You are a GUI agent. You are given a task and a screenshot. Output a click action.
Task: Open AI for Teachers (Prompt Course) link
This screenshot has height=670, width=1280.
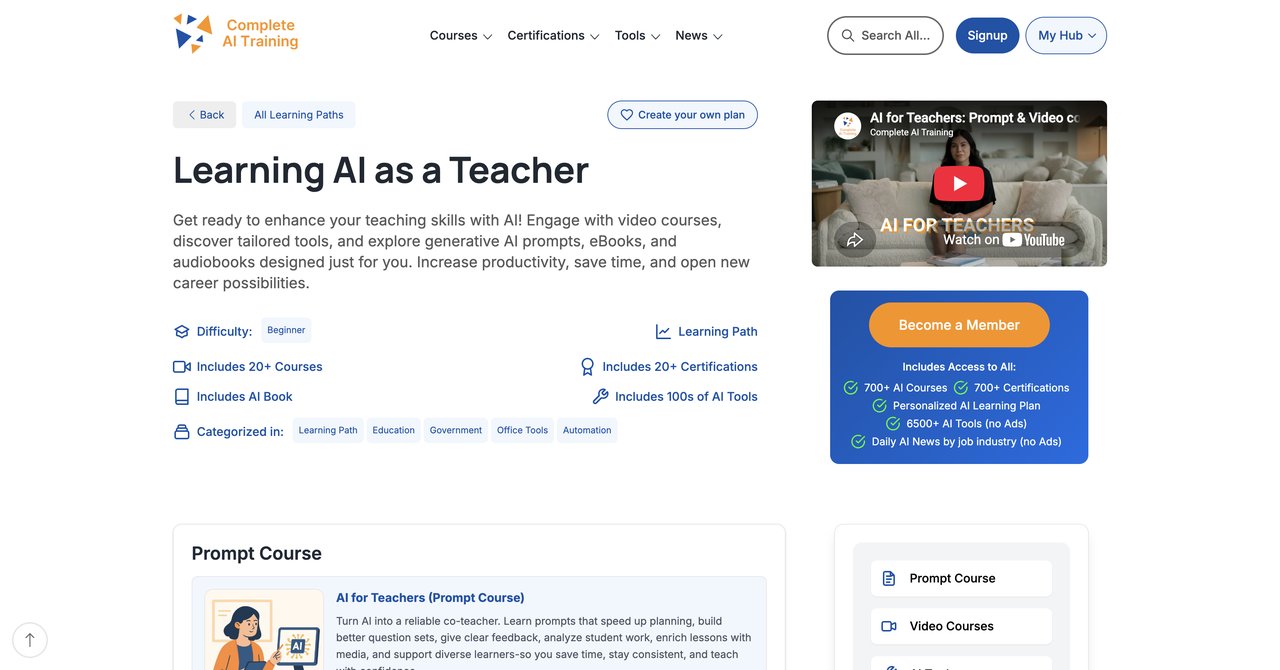(x=430, y=598)
